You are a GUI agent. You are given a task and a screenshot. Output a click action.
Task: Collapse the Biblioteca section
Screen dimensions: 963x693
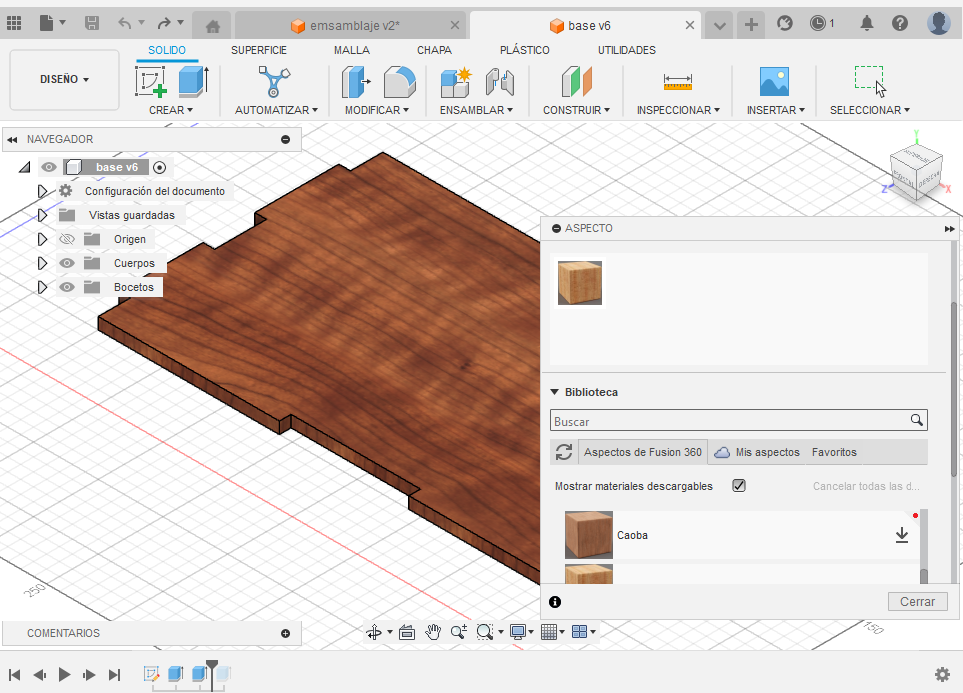(x=555, y=392)
